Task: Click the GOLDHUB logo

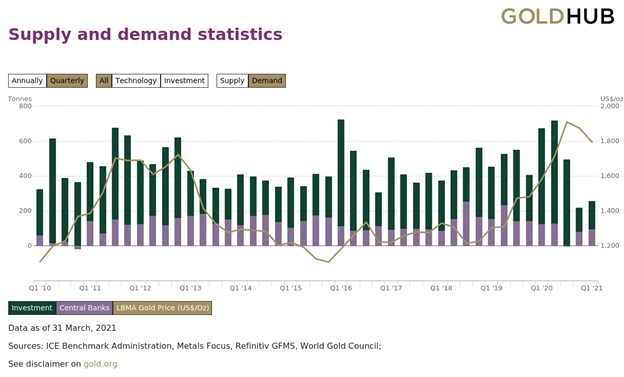Action: click(x=557, y=16)
